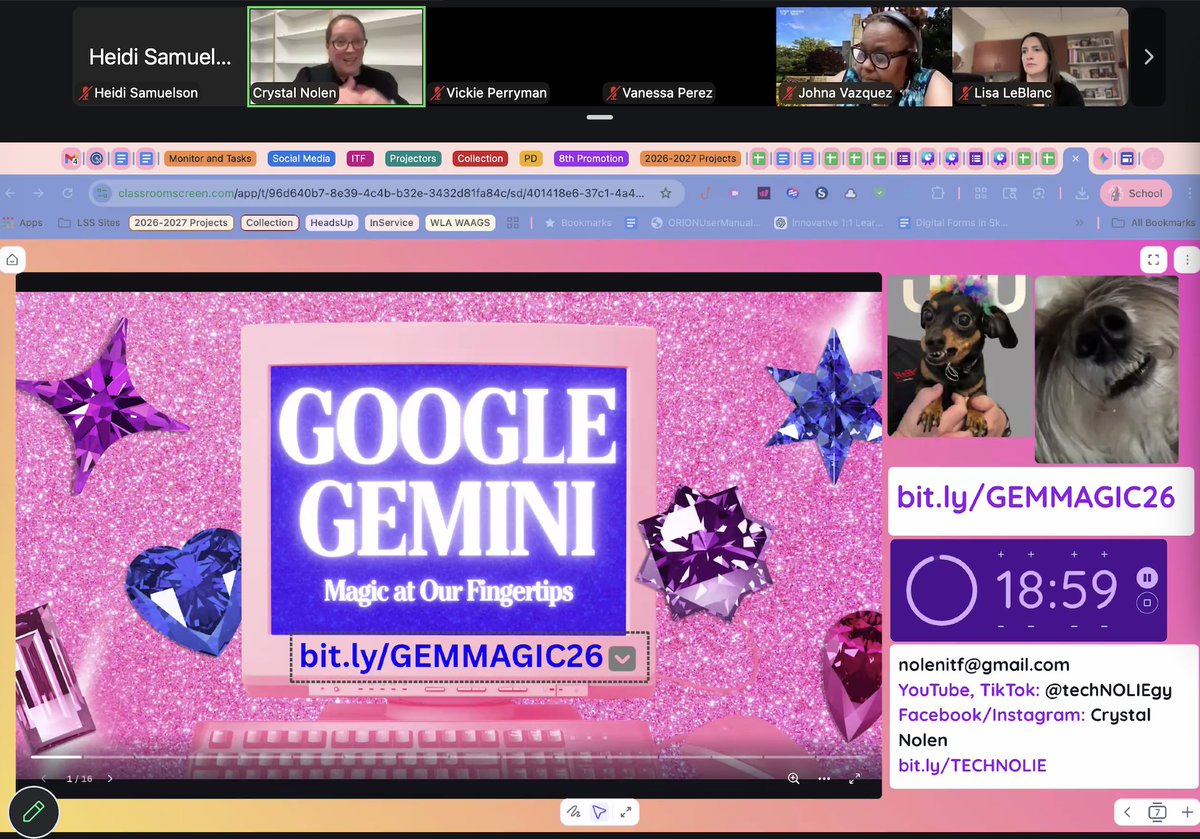This screenshot has height=839, width=1200.
Task: Open the Bookmarks star shortcut
Action: pyautogui.click(x=578, y=223)
